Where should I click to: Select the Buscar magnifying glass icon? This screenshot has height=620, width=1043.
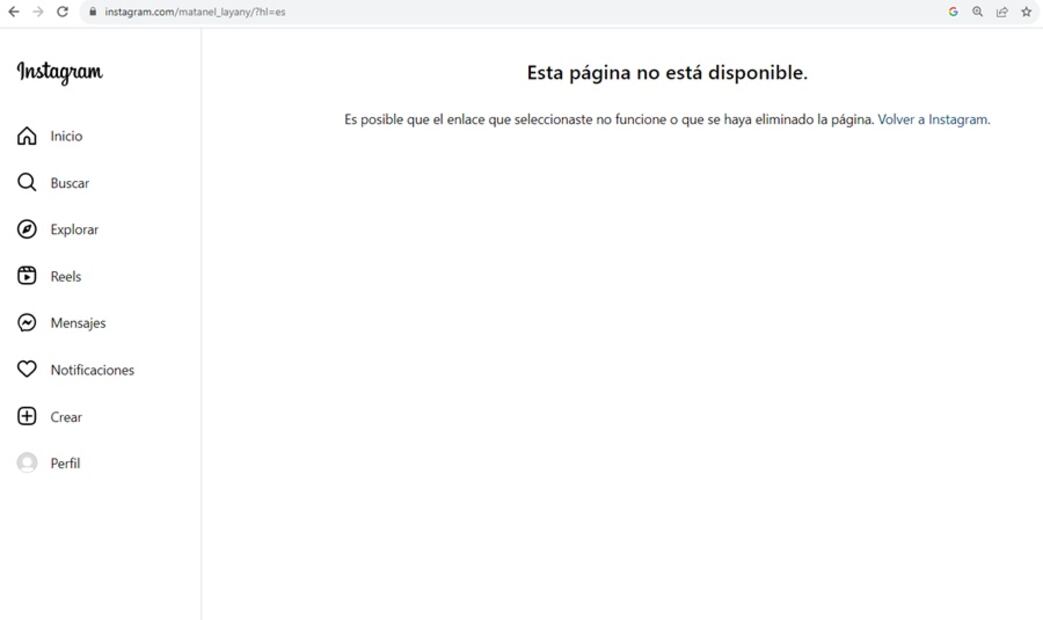[x=26, y=182]
